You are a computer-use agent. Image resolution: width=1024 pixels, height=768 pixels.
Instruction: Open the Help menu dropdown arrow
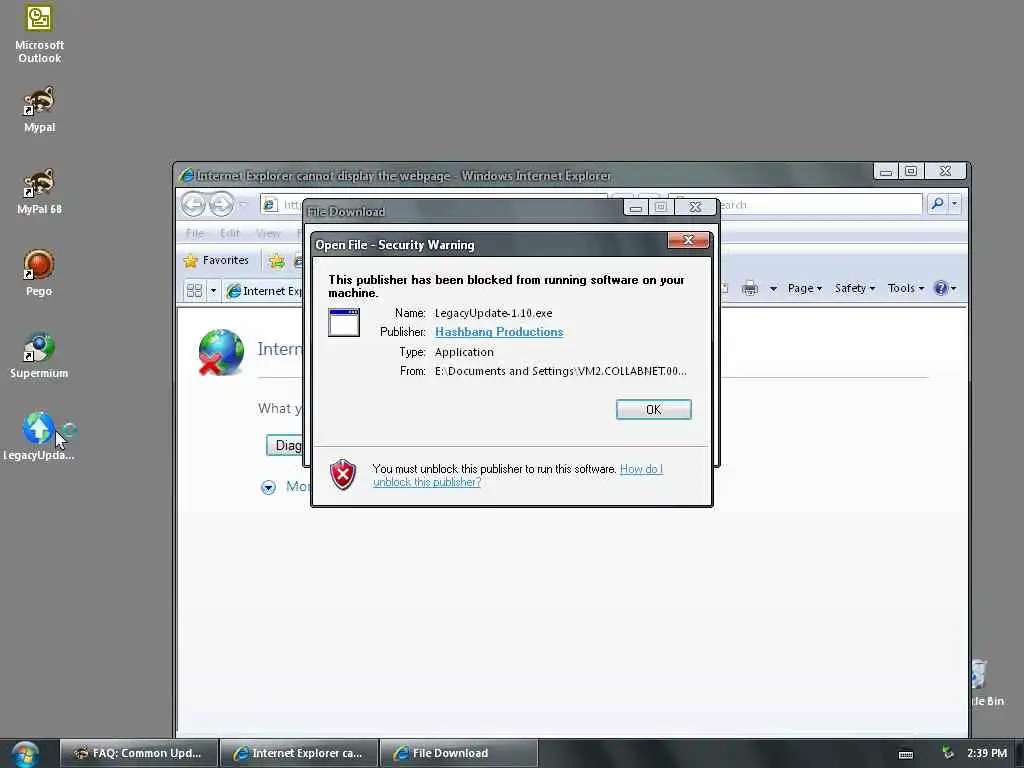(954, 289)
